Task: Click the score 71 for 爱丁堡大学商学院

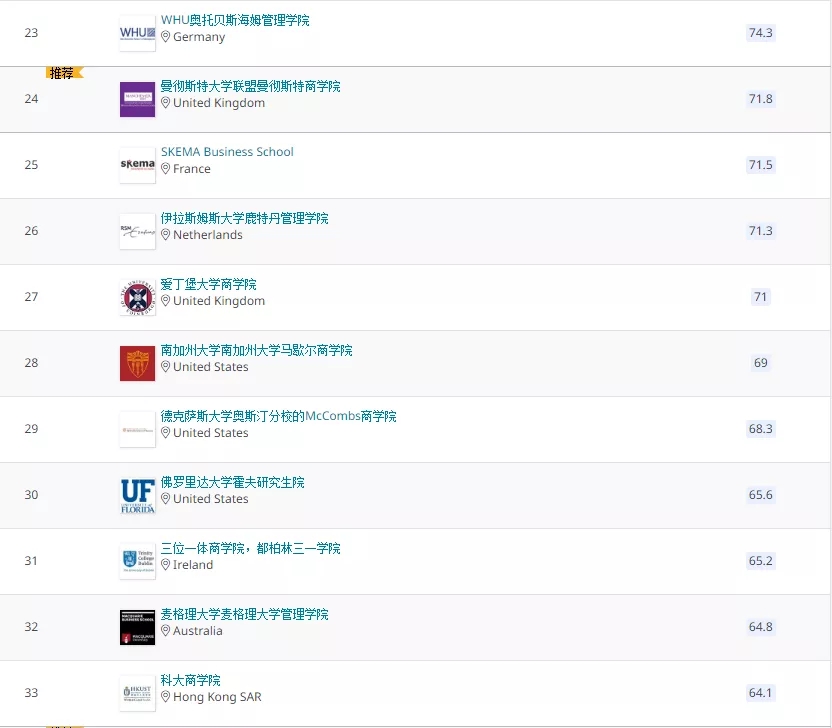Action: [760, 297]
